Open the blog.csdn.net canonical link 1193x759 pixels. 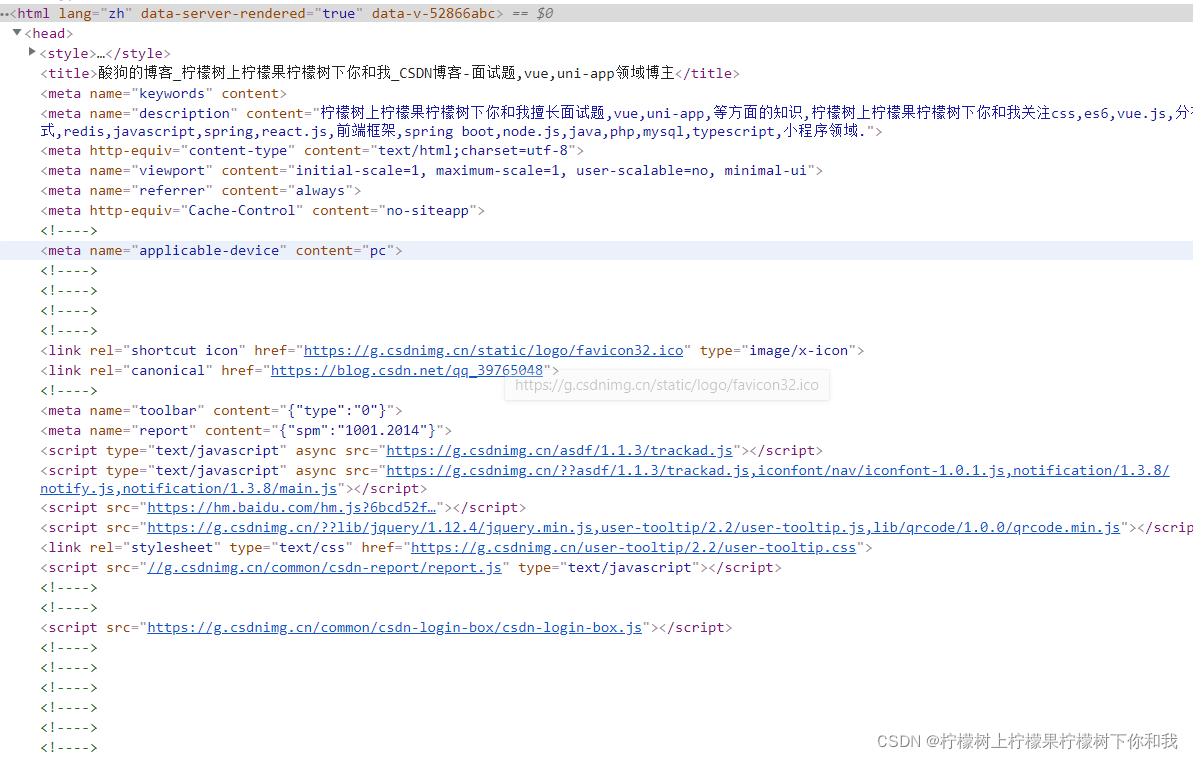407,370
